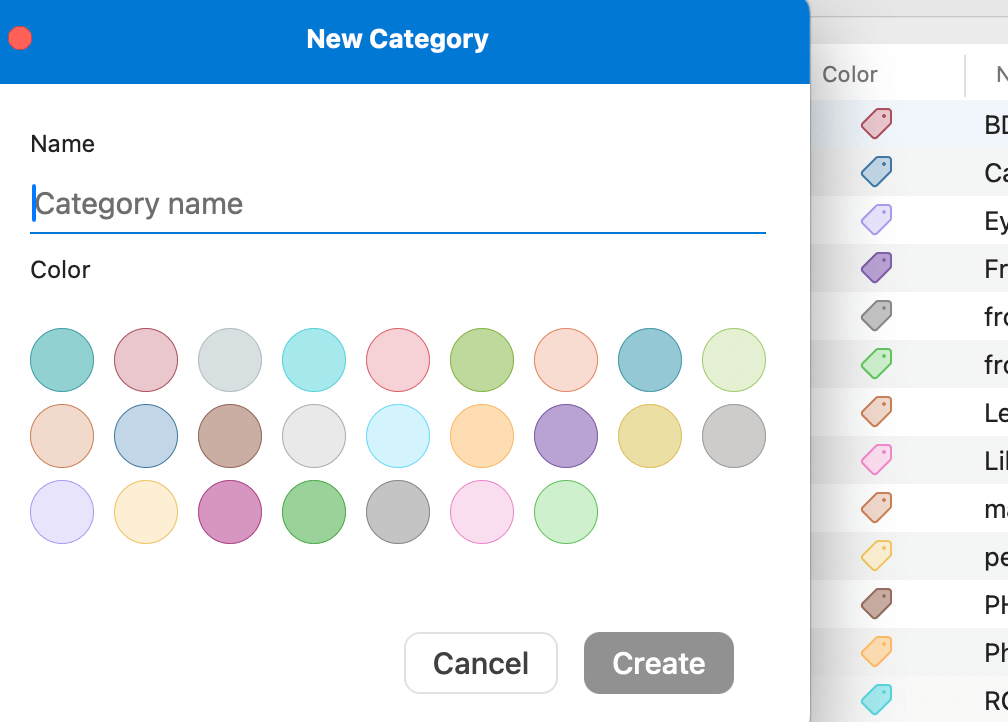Select the mint green color swatch
The image size is (1008, 722).
(x=566, y=512)
